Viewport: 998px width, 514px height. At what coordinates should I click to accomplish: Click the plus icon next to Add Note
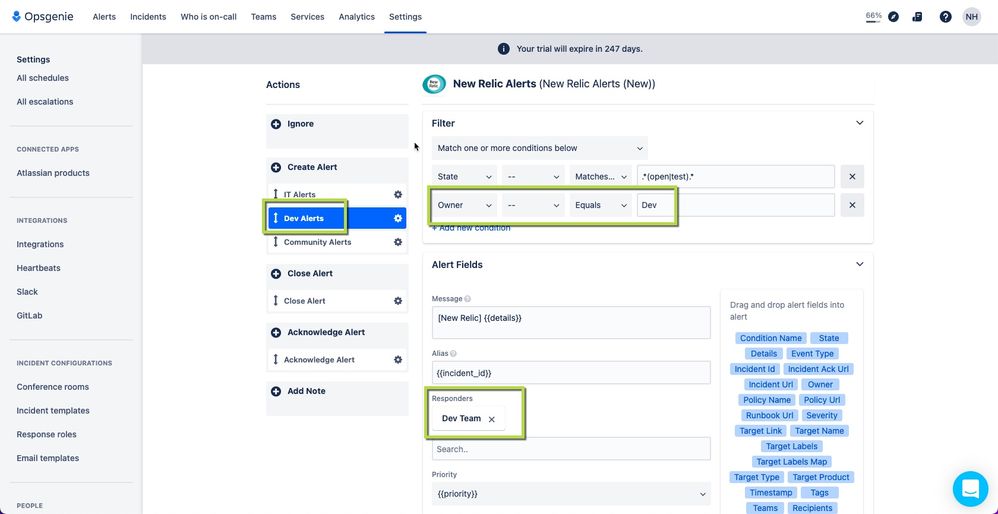point(276,391)
